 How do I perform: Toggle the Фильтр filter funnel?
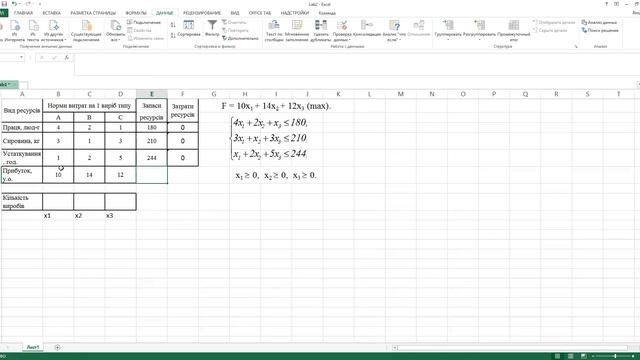coord(212,29)
